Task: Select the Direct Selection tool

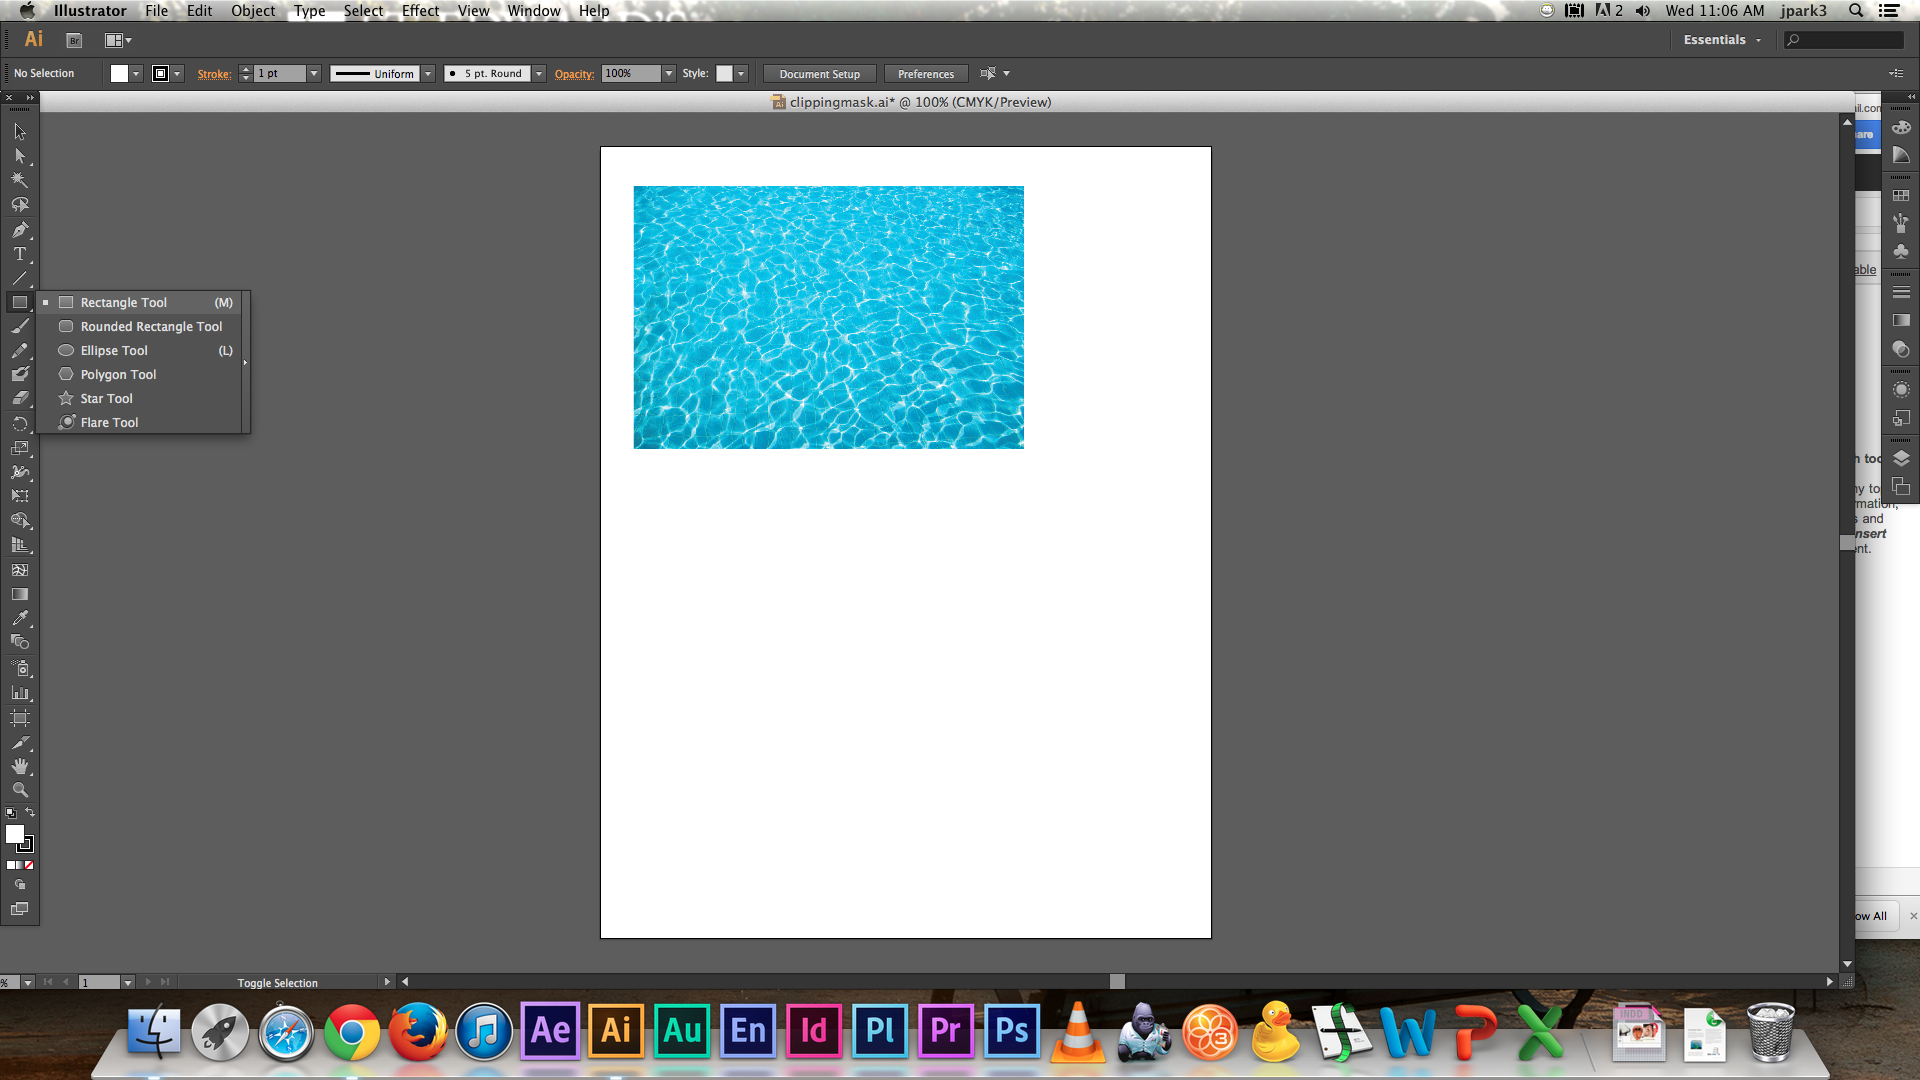Action: coord(19,156)
